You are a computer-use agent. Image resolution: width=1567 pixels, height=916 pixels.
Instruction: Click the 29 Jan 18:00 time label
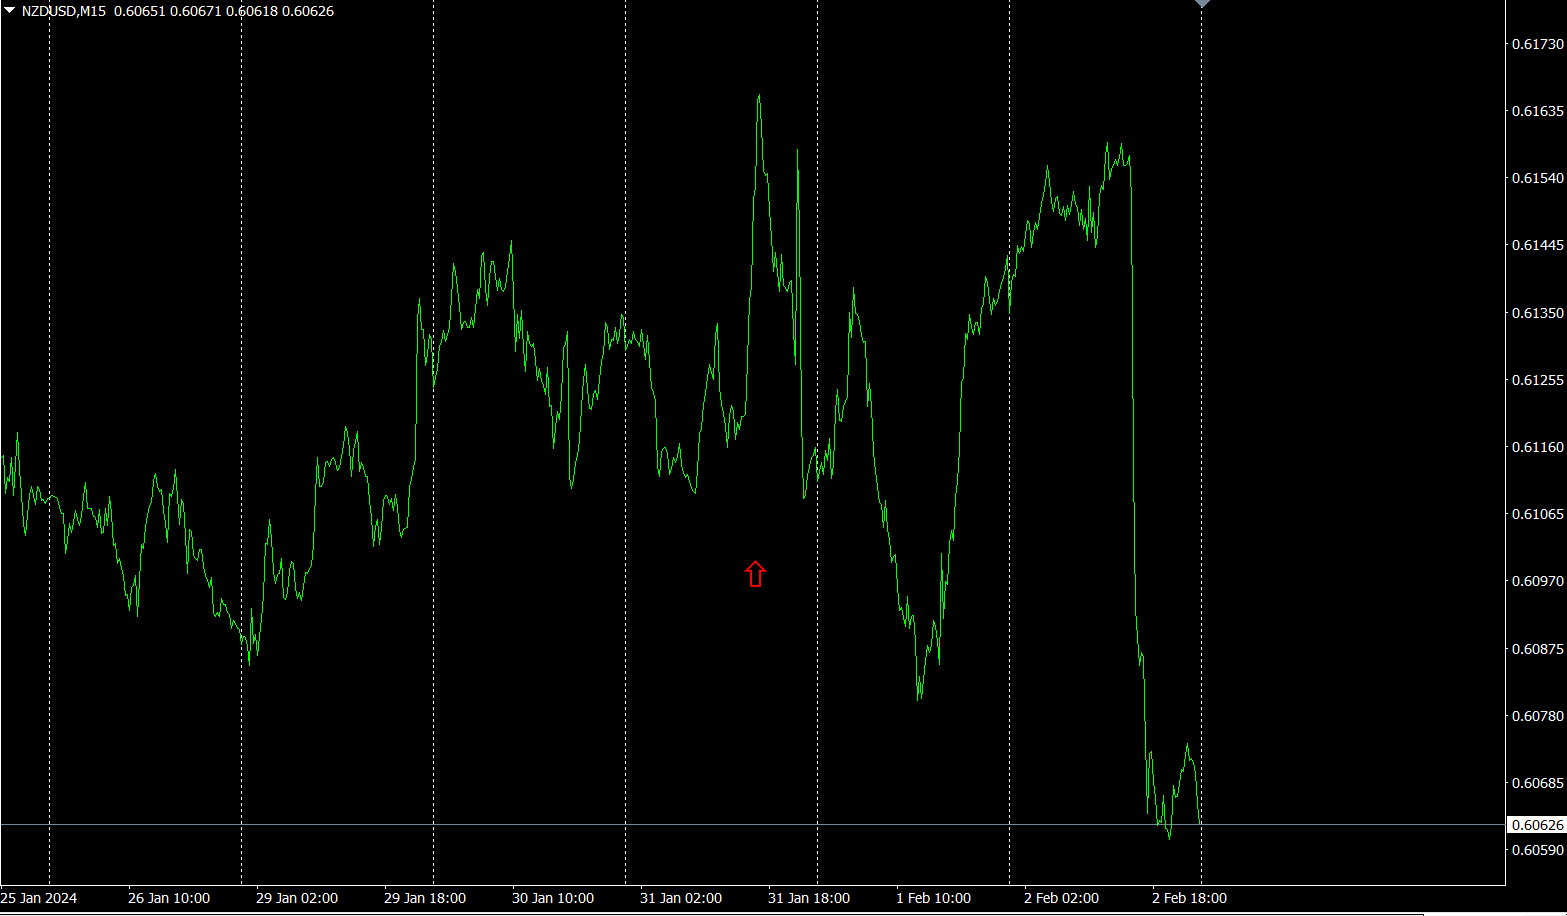click(425, 898)
